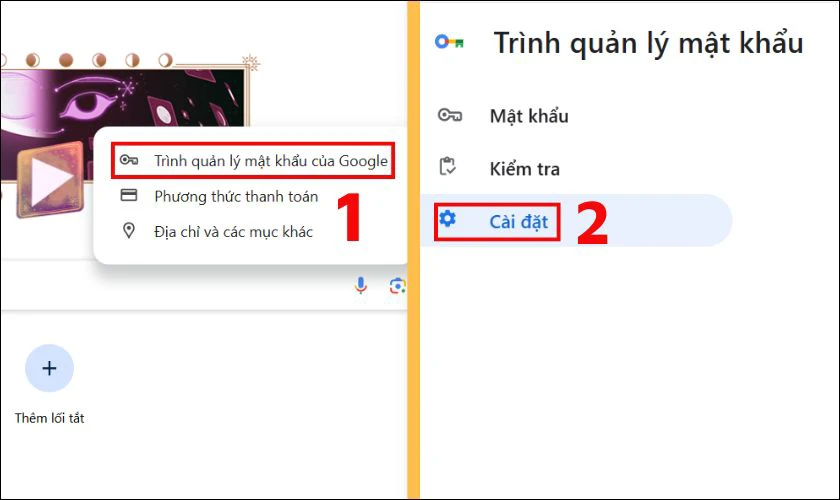Click the credit card icon for payment methods

pyautogui.click(x=128, y=196)
